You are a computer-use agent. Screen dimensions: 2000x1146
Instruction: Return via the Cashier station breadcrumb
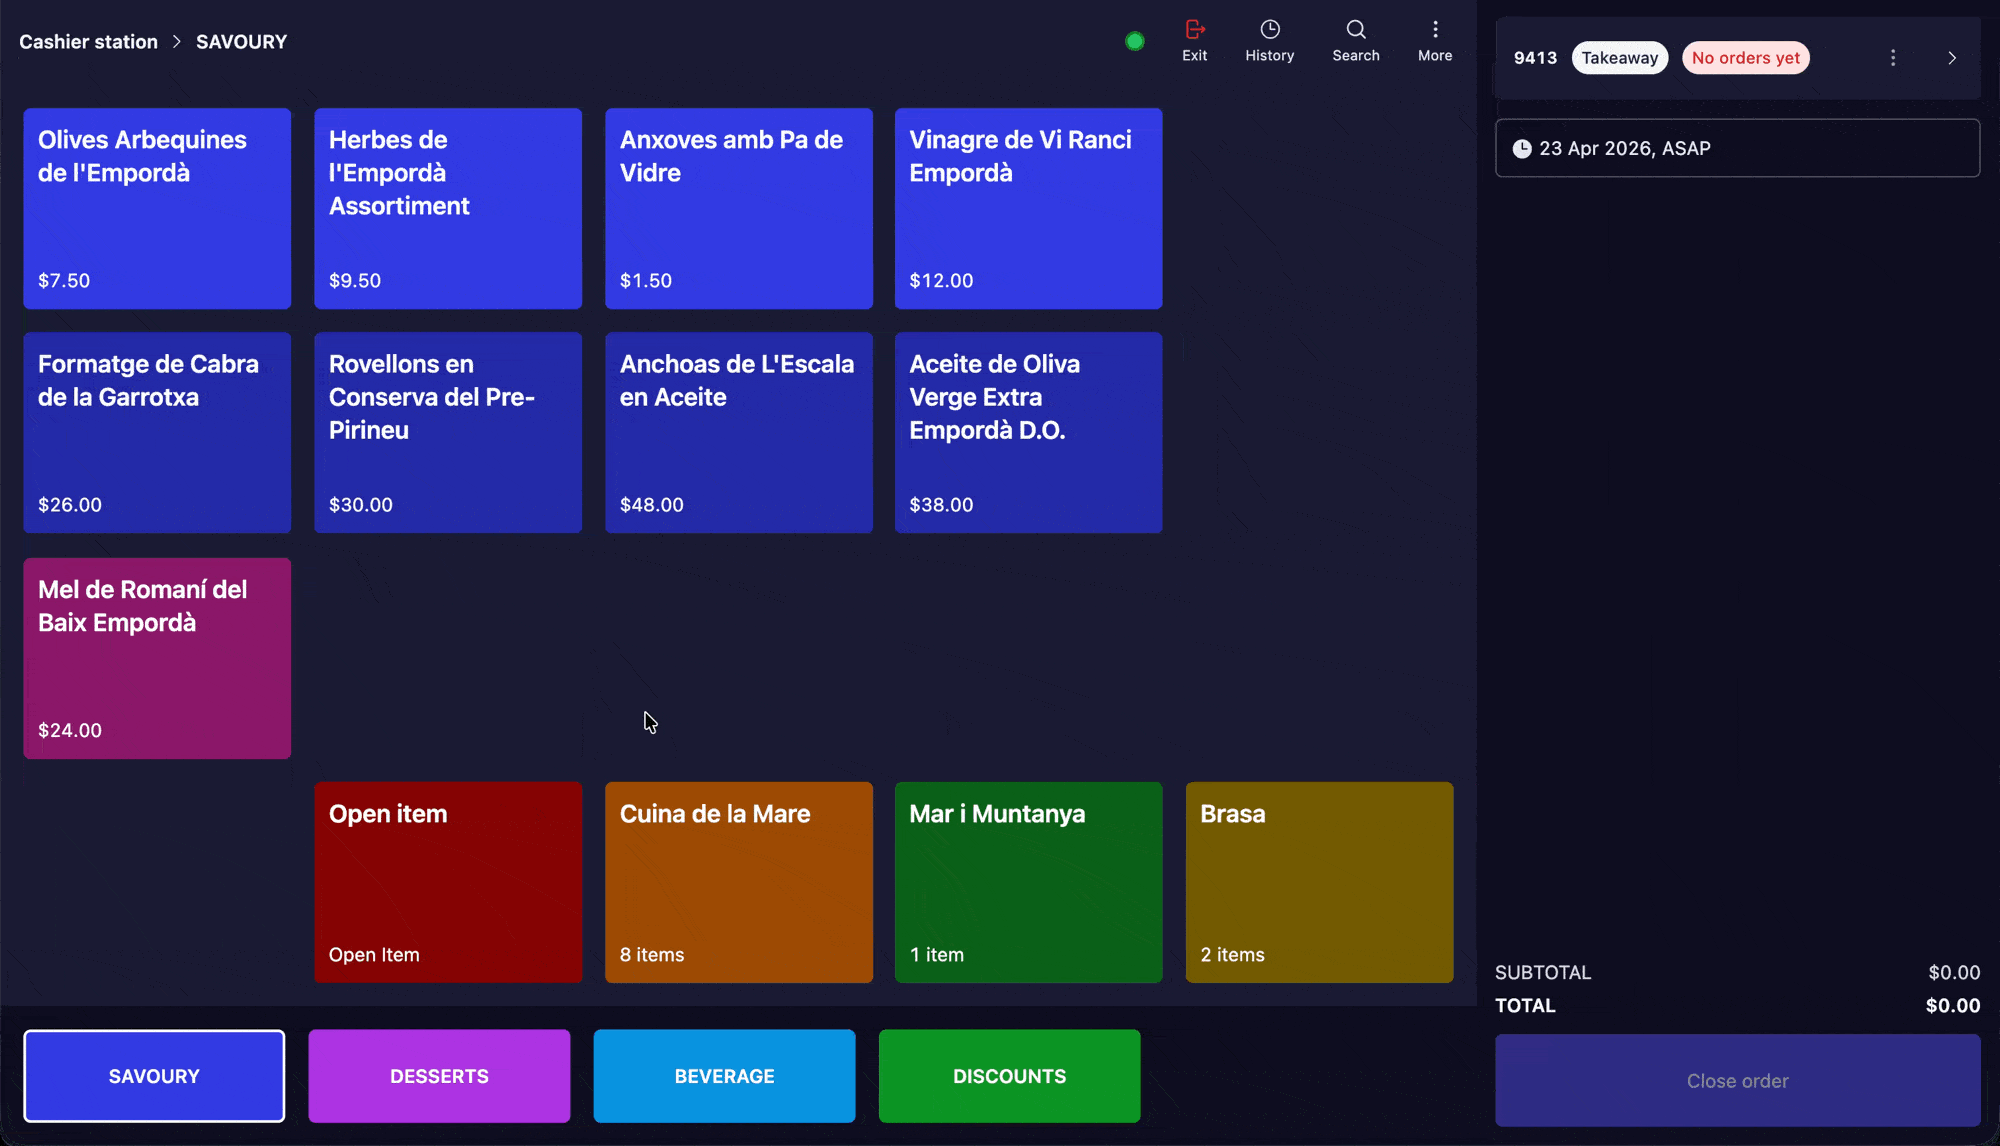[88, 41]
